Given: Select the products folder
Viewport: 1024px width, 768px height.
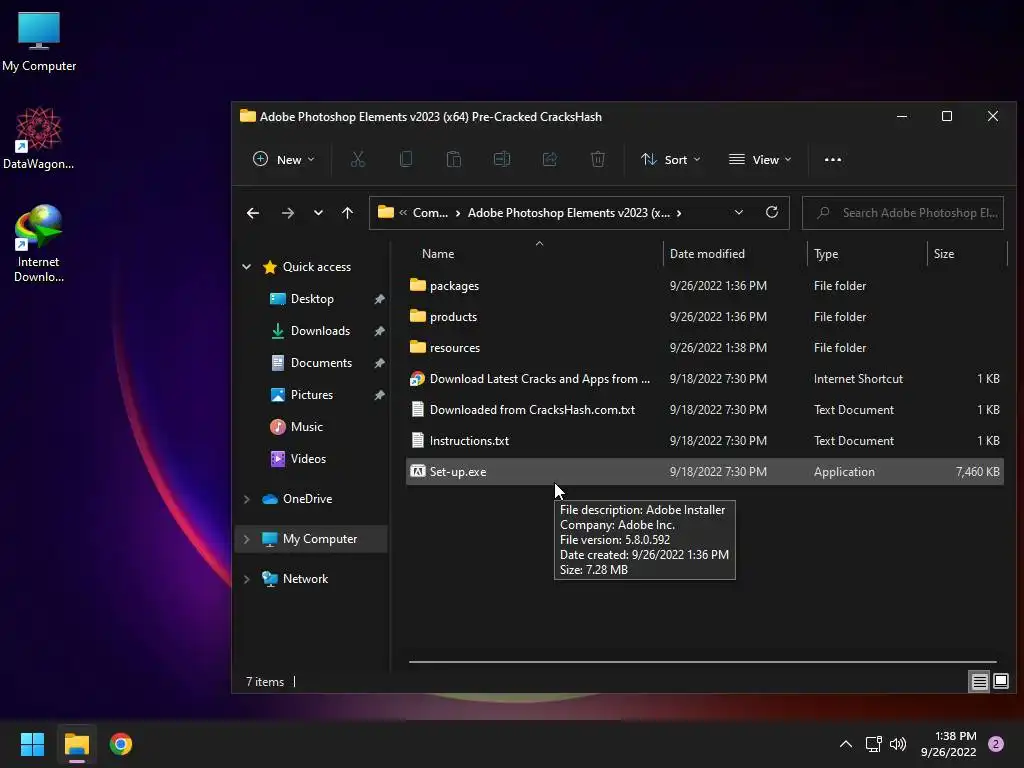Looking at the screenshot, I should point(705,317).
